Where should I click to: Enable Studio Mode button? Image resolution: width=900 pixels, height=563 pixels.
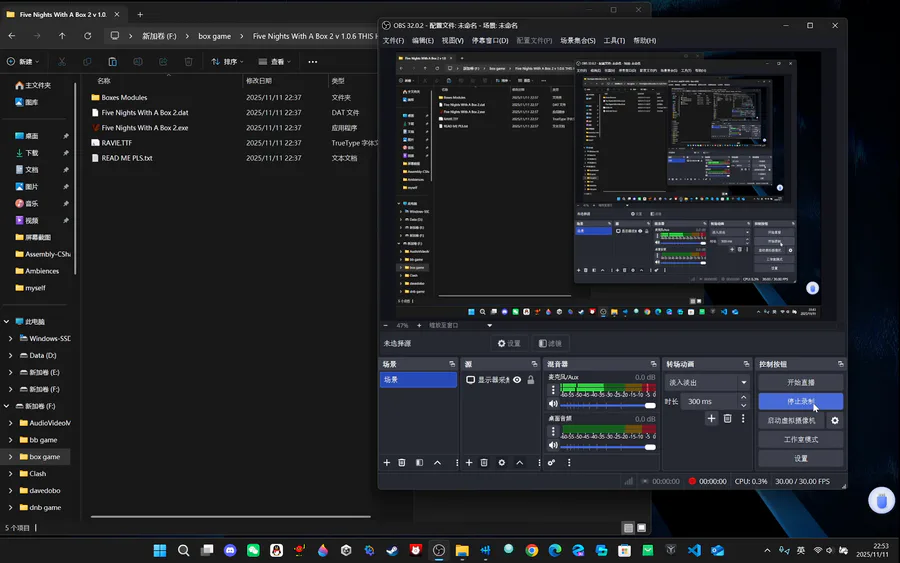coord(801,440)
